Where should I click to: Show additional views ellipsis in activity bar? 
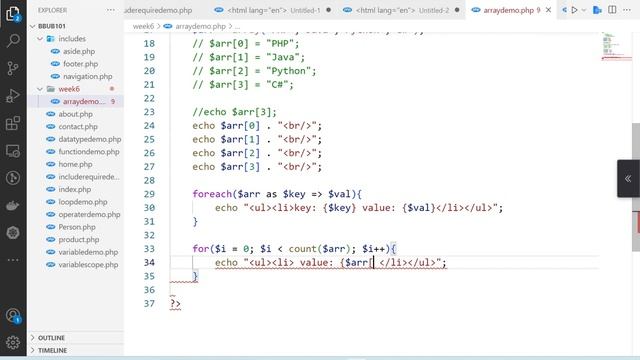click(x=13, y=260)
